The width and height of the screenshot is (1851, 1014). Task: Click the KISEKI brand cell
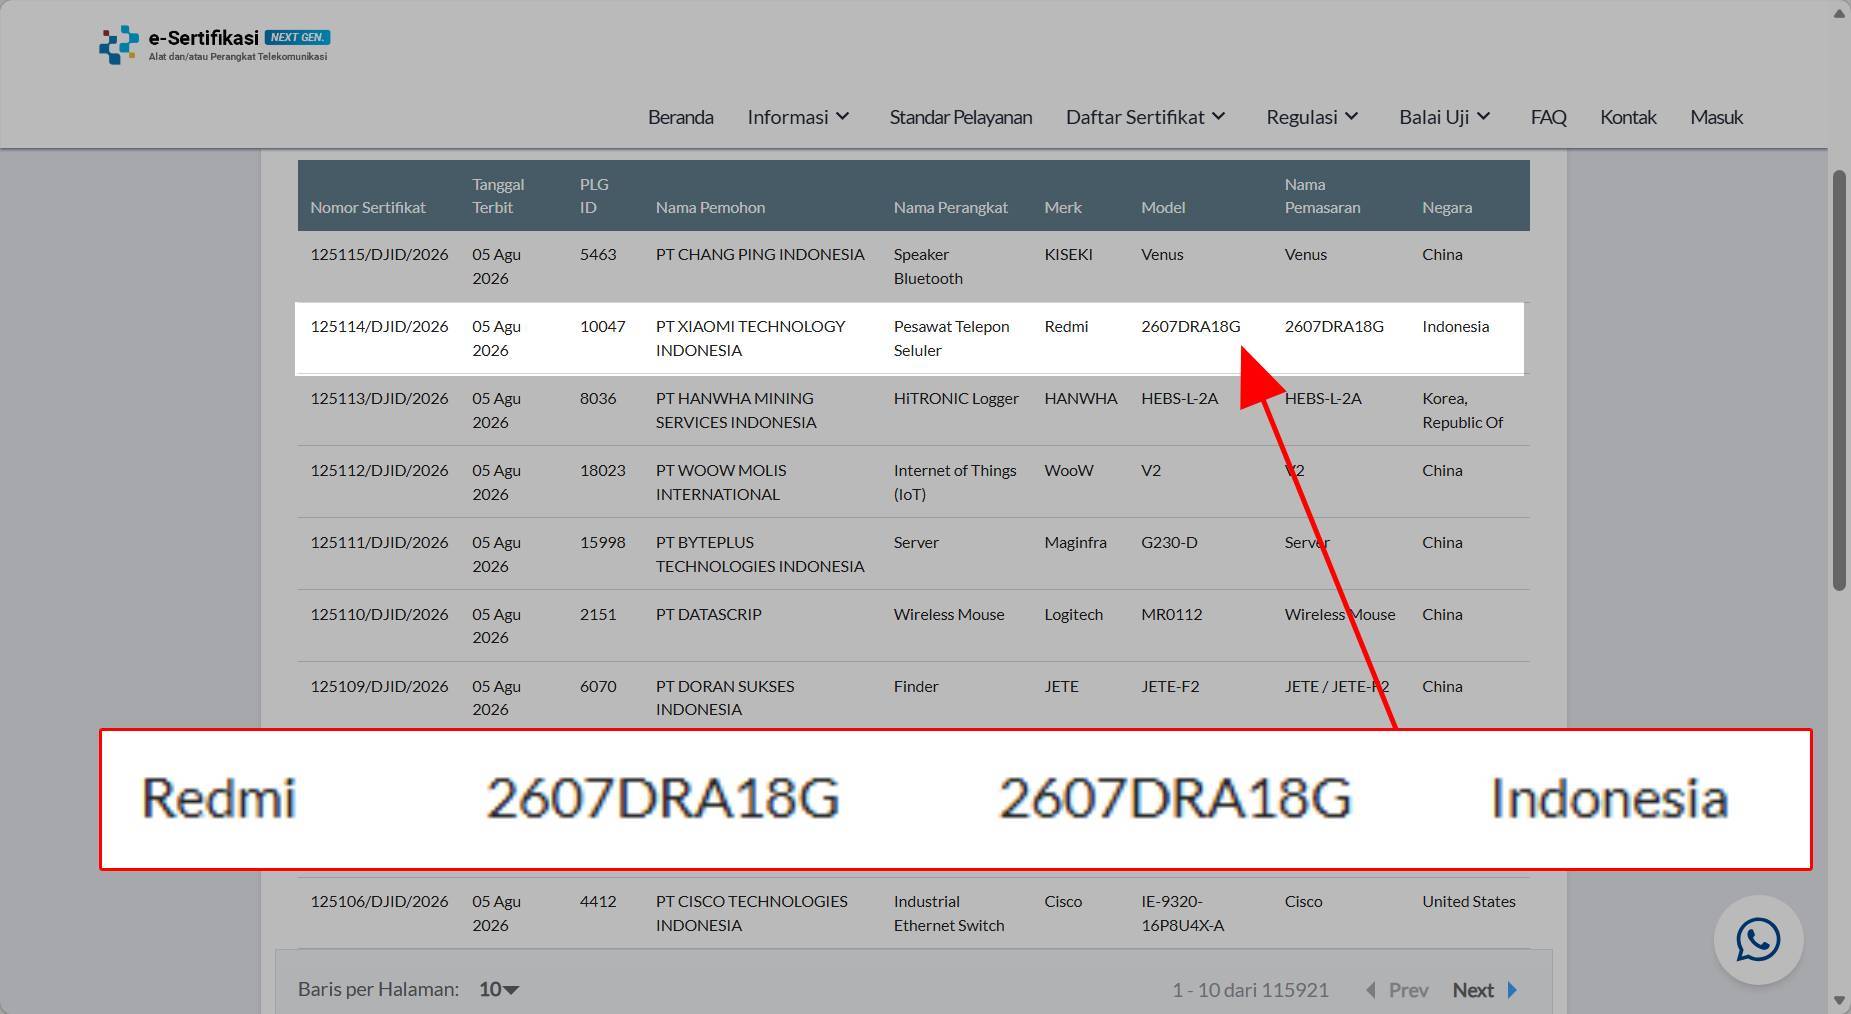[x=1068, y=254]
